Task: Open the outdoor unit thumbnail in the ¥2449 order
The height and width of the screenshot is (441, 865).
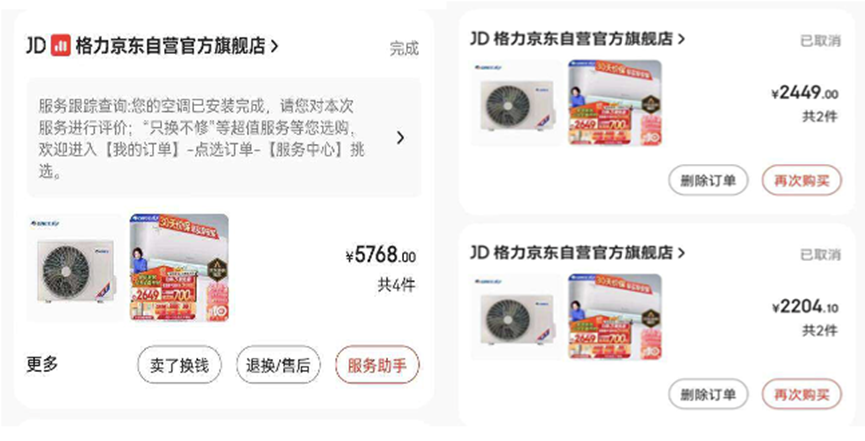Action: click(x=517, y=103)
